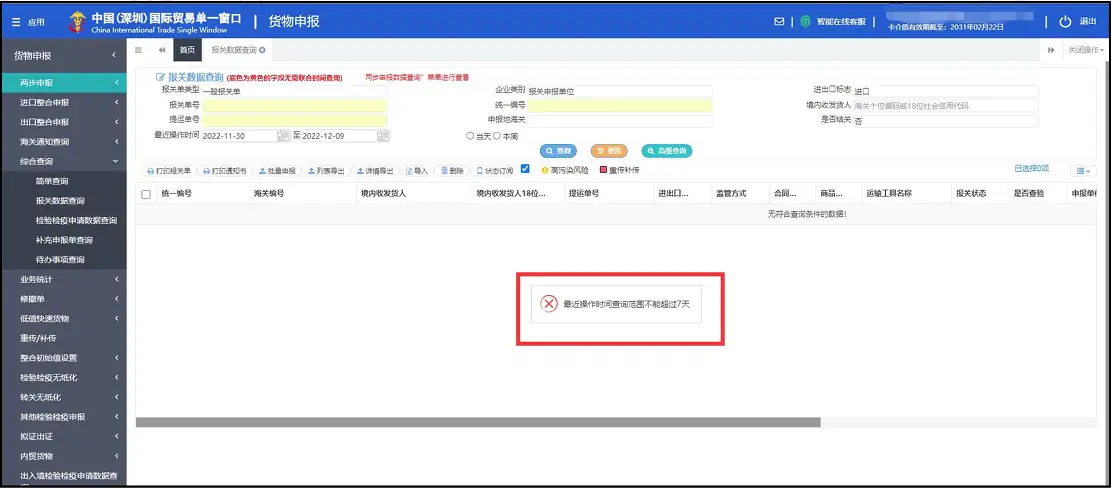Expand the 进口整合申报 sidebar menu
This screenshot has height=489, width=1111.
click(x=64, y=103)
